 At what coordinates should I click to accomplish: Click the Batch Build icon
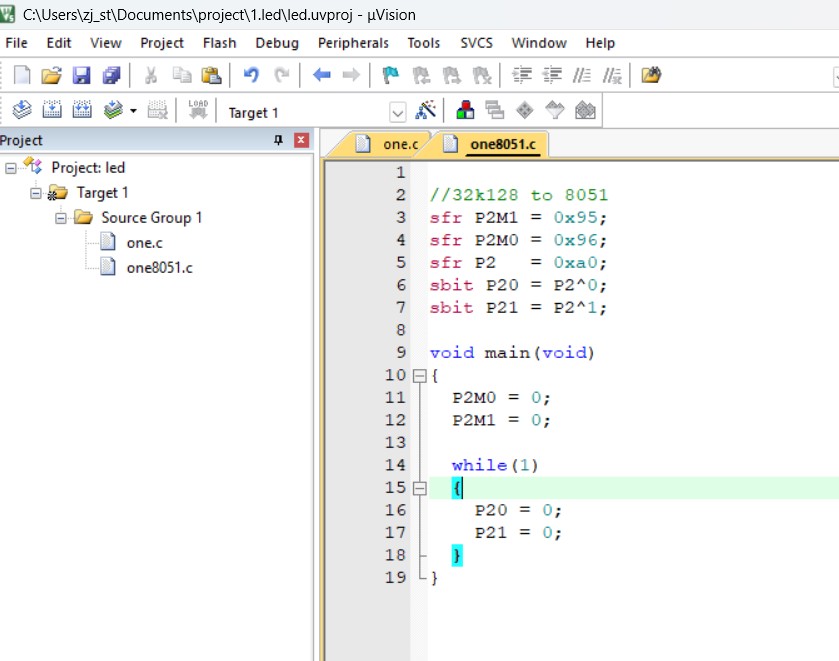coord(113,110)
